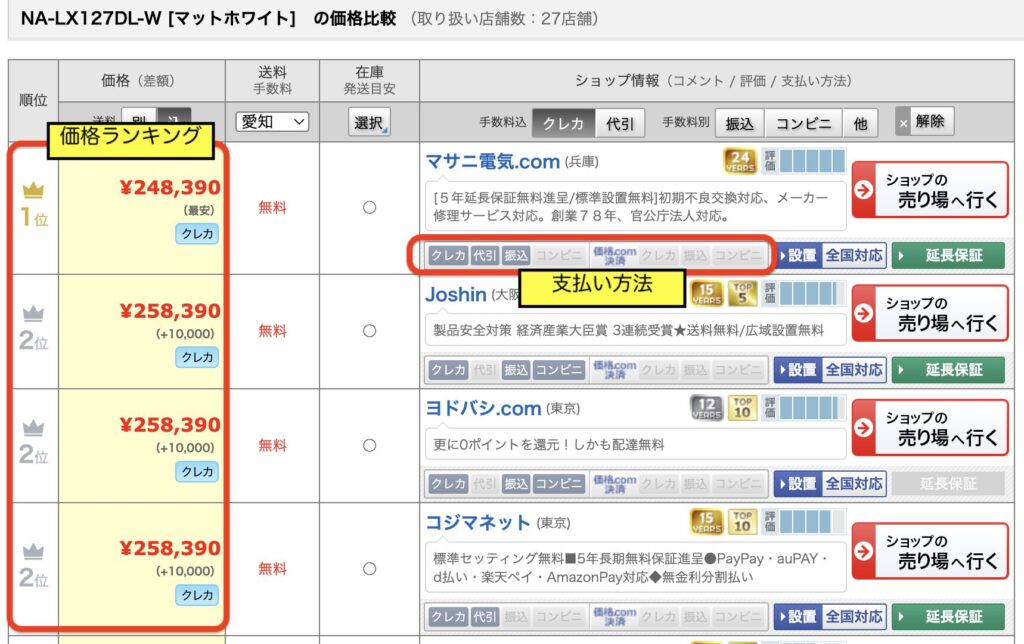Toggle the コンビニ payment filter
1024x644 pixels.
tap(803, 123)
